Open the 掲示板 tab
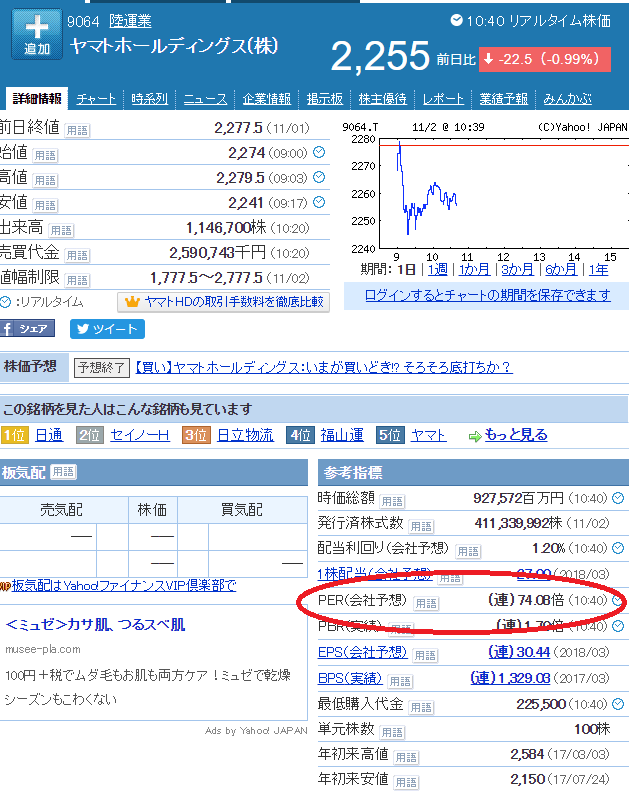The image size is (629, 791). point(325,99)
